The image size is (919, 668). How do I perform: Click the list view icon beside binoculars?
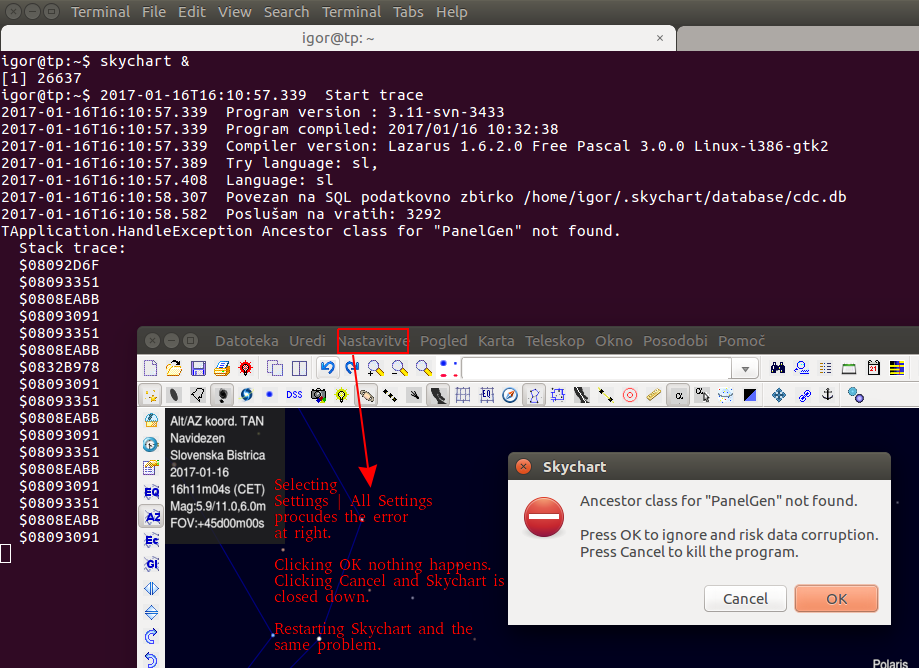click(825, 368)
